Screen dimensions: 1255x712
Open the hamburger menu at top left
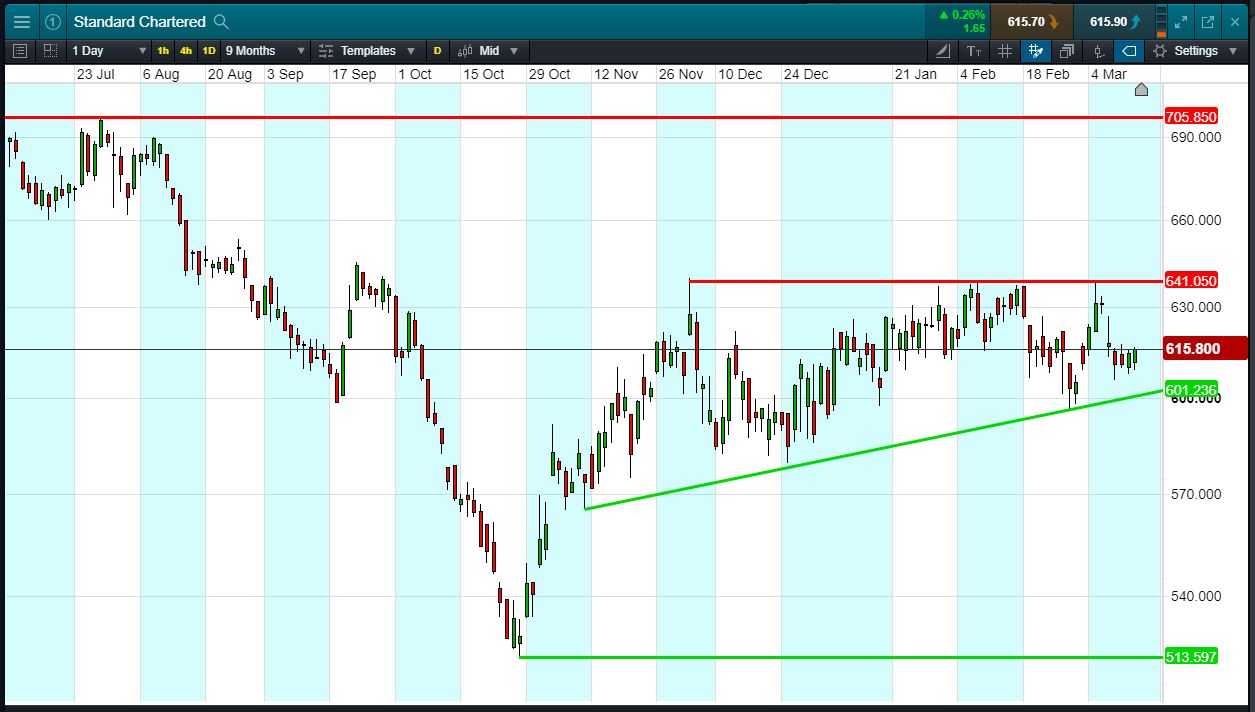click(x=22, y=21)
